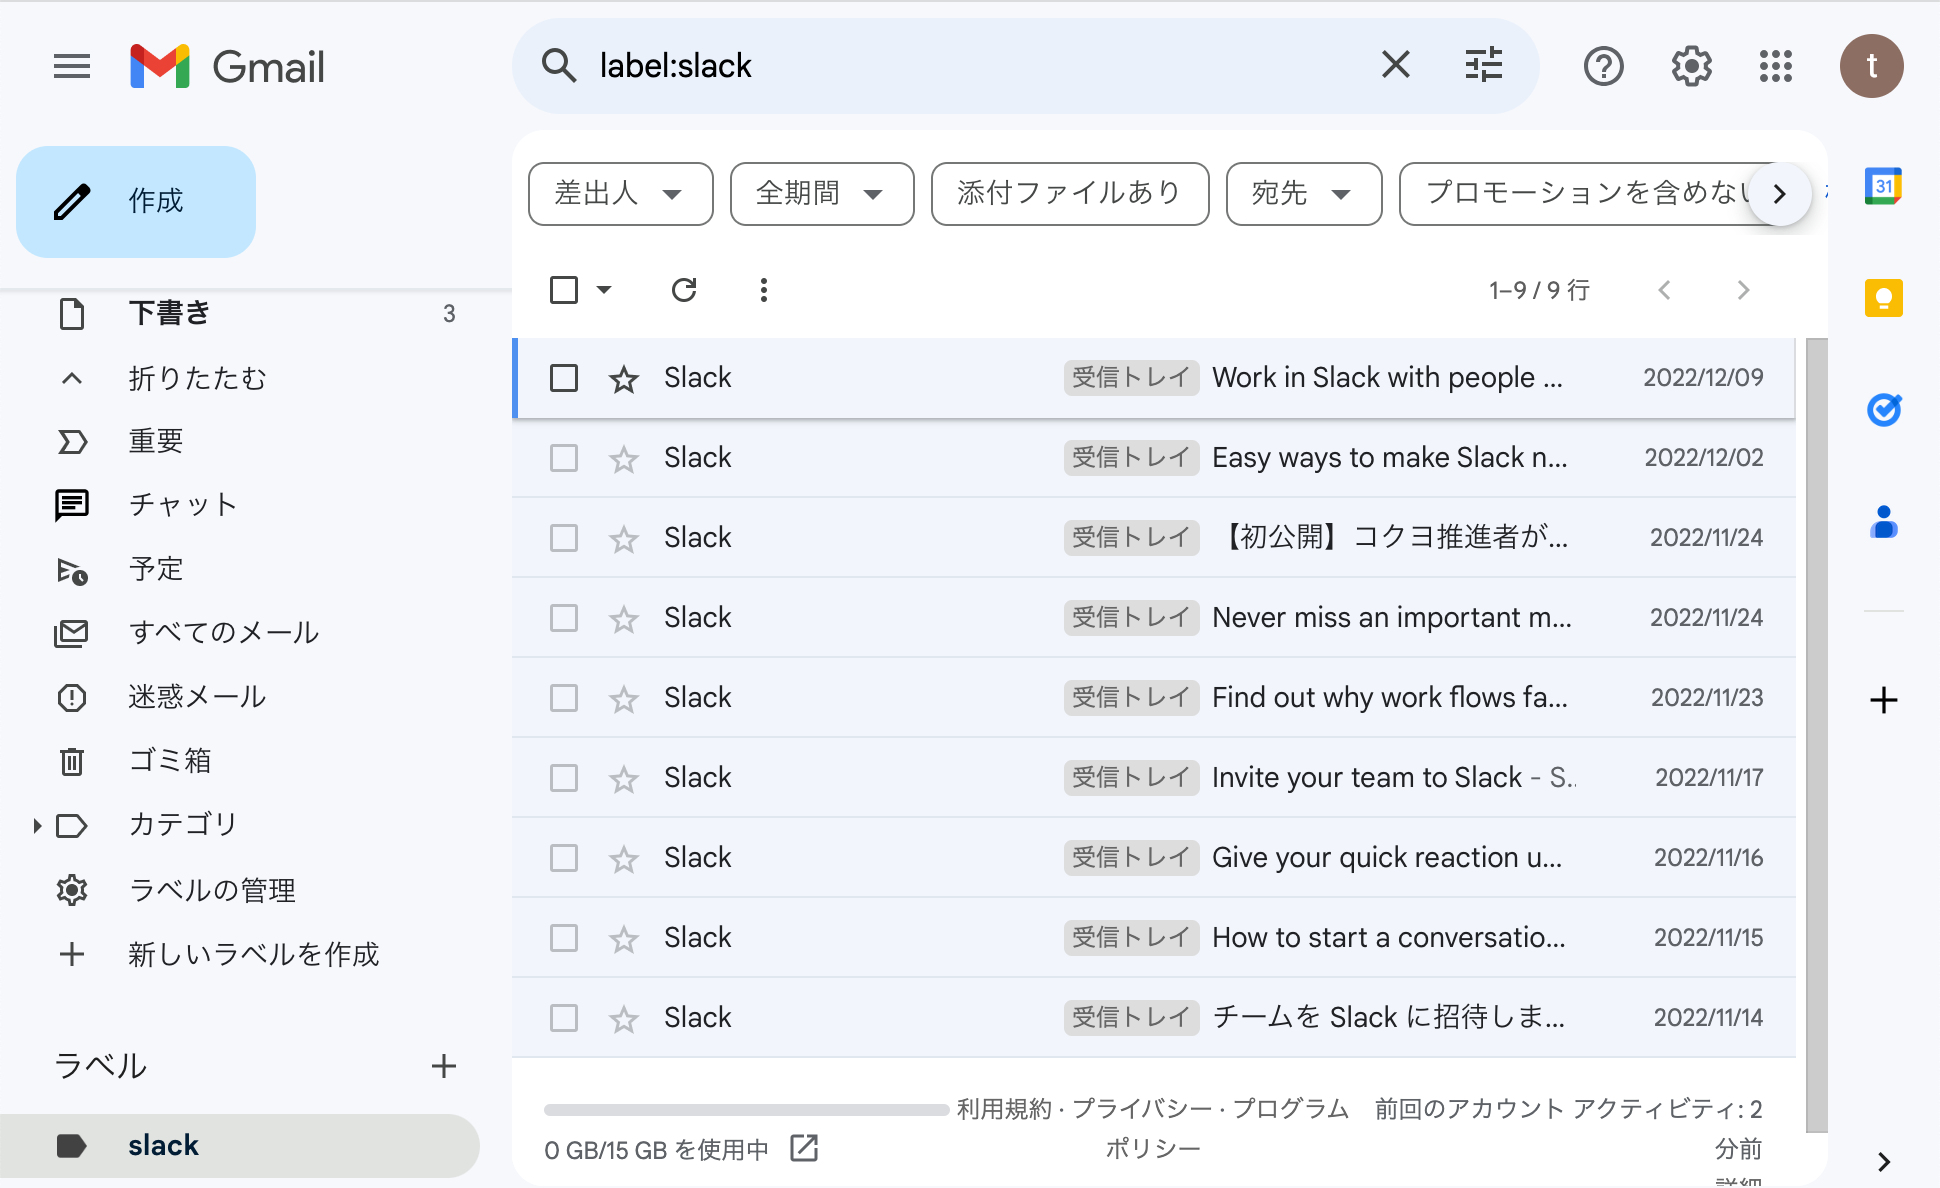Select the slack label in sidebar

pos(240,1146)
